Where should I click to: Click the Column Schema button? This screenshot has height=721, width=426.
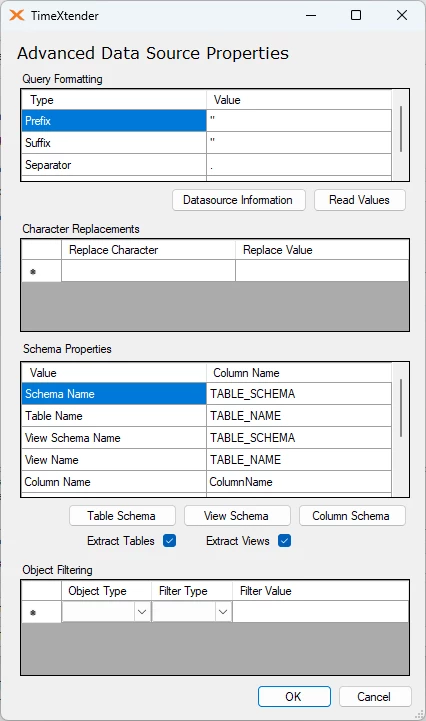(352, 516)
